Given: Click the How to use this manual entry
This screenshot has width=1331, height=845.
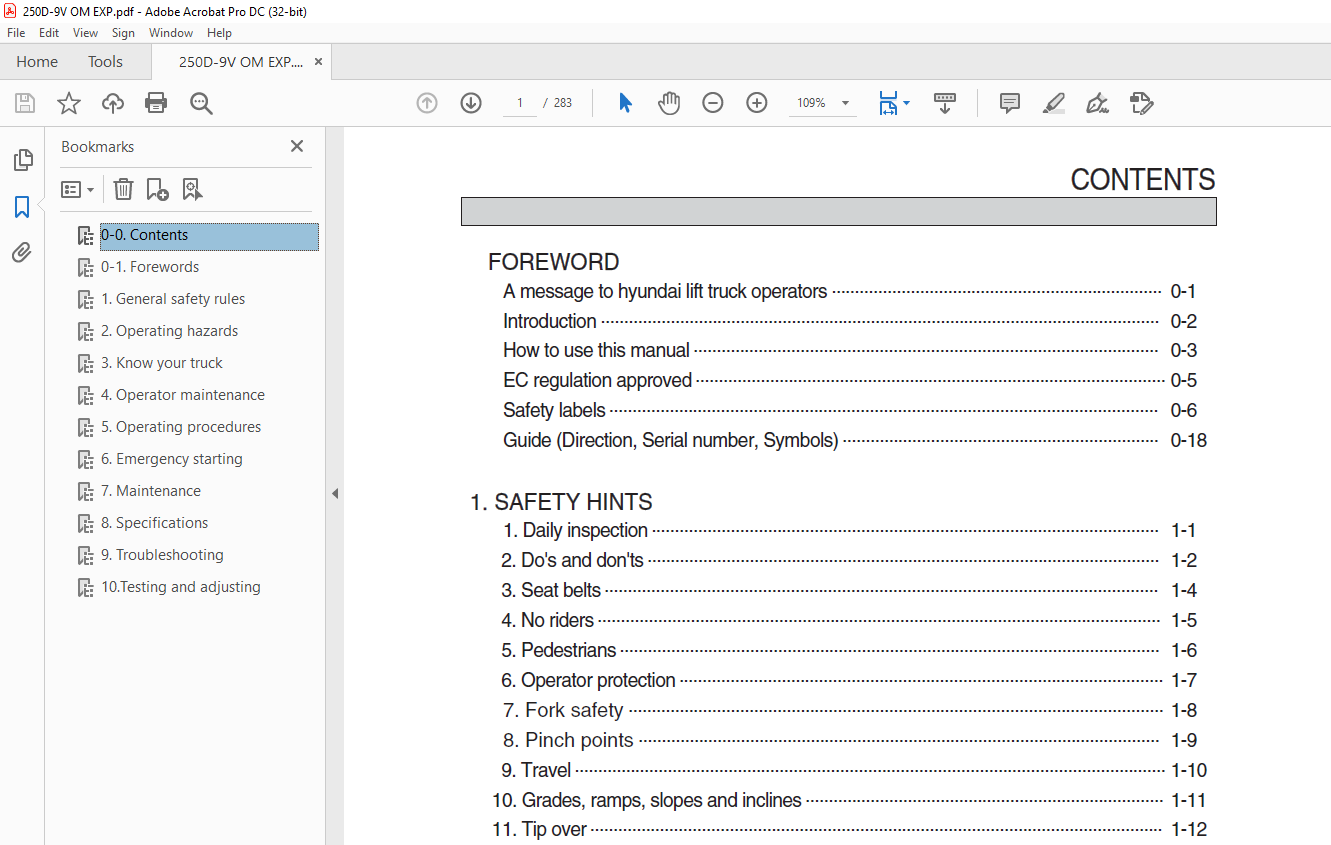Looking at the screenshot, I should [x=596, y=350].
